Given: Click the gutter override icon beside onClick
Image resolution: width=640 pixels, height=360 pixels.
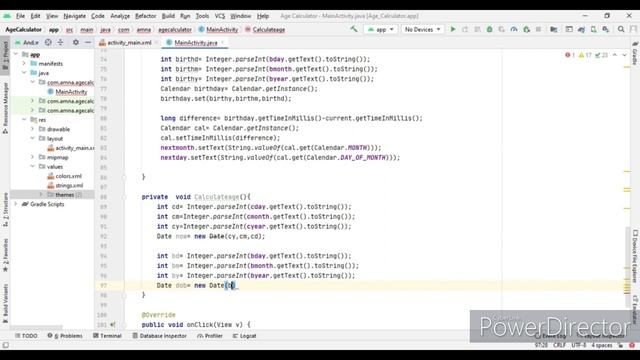Looking at the screenshot, I should [113, 325].
